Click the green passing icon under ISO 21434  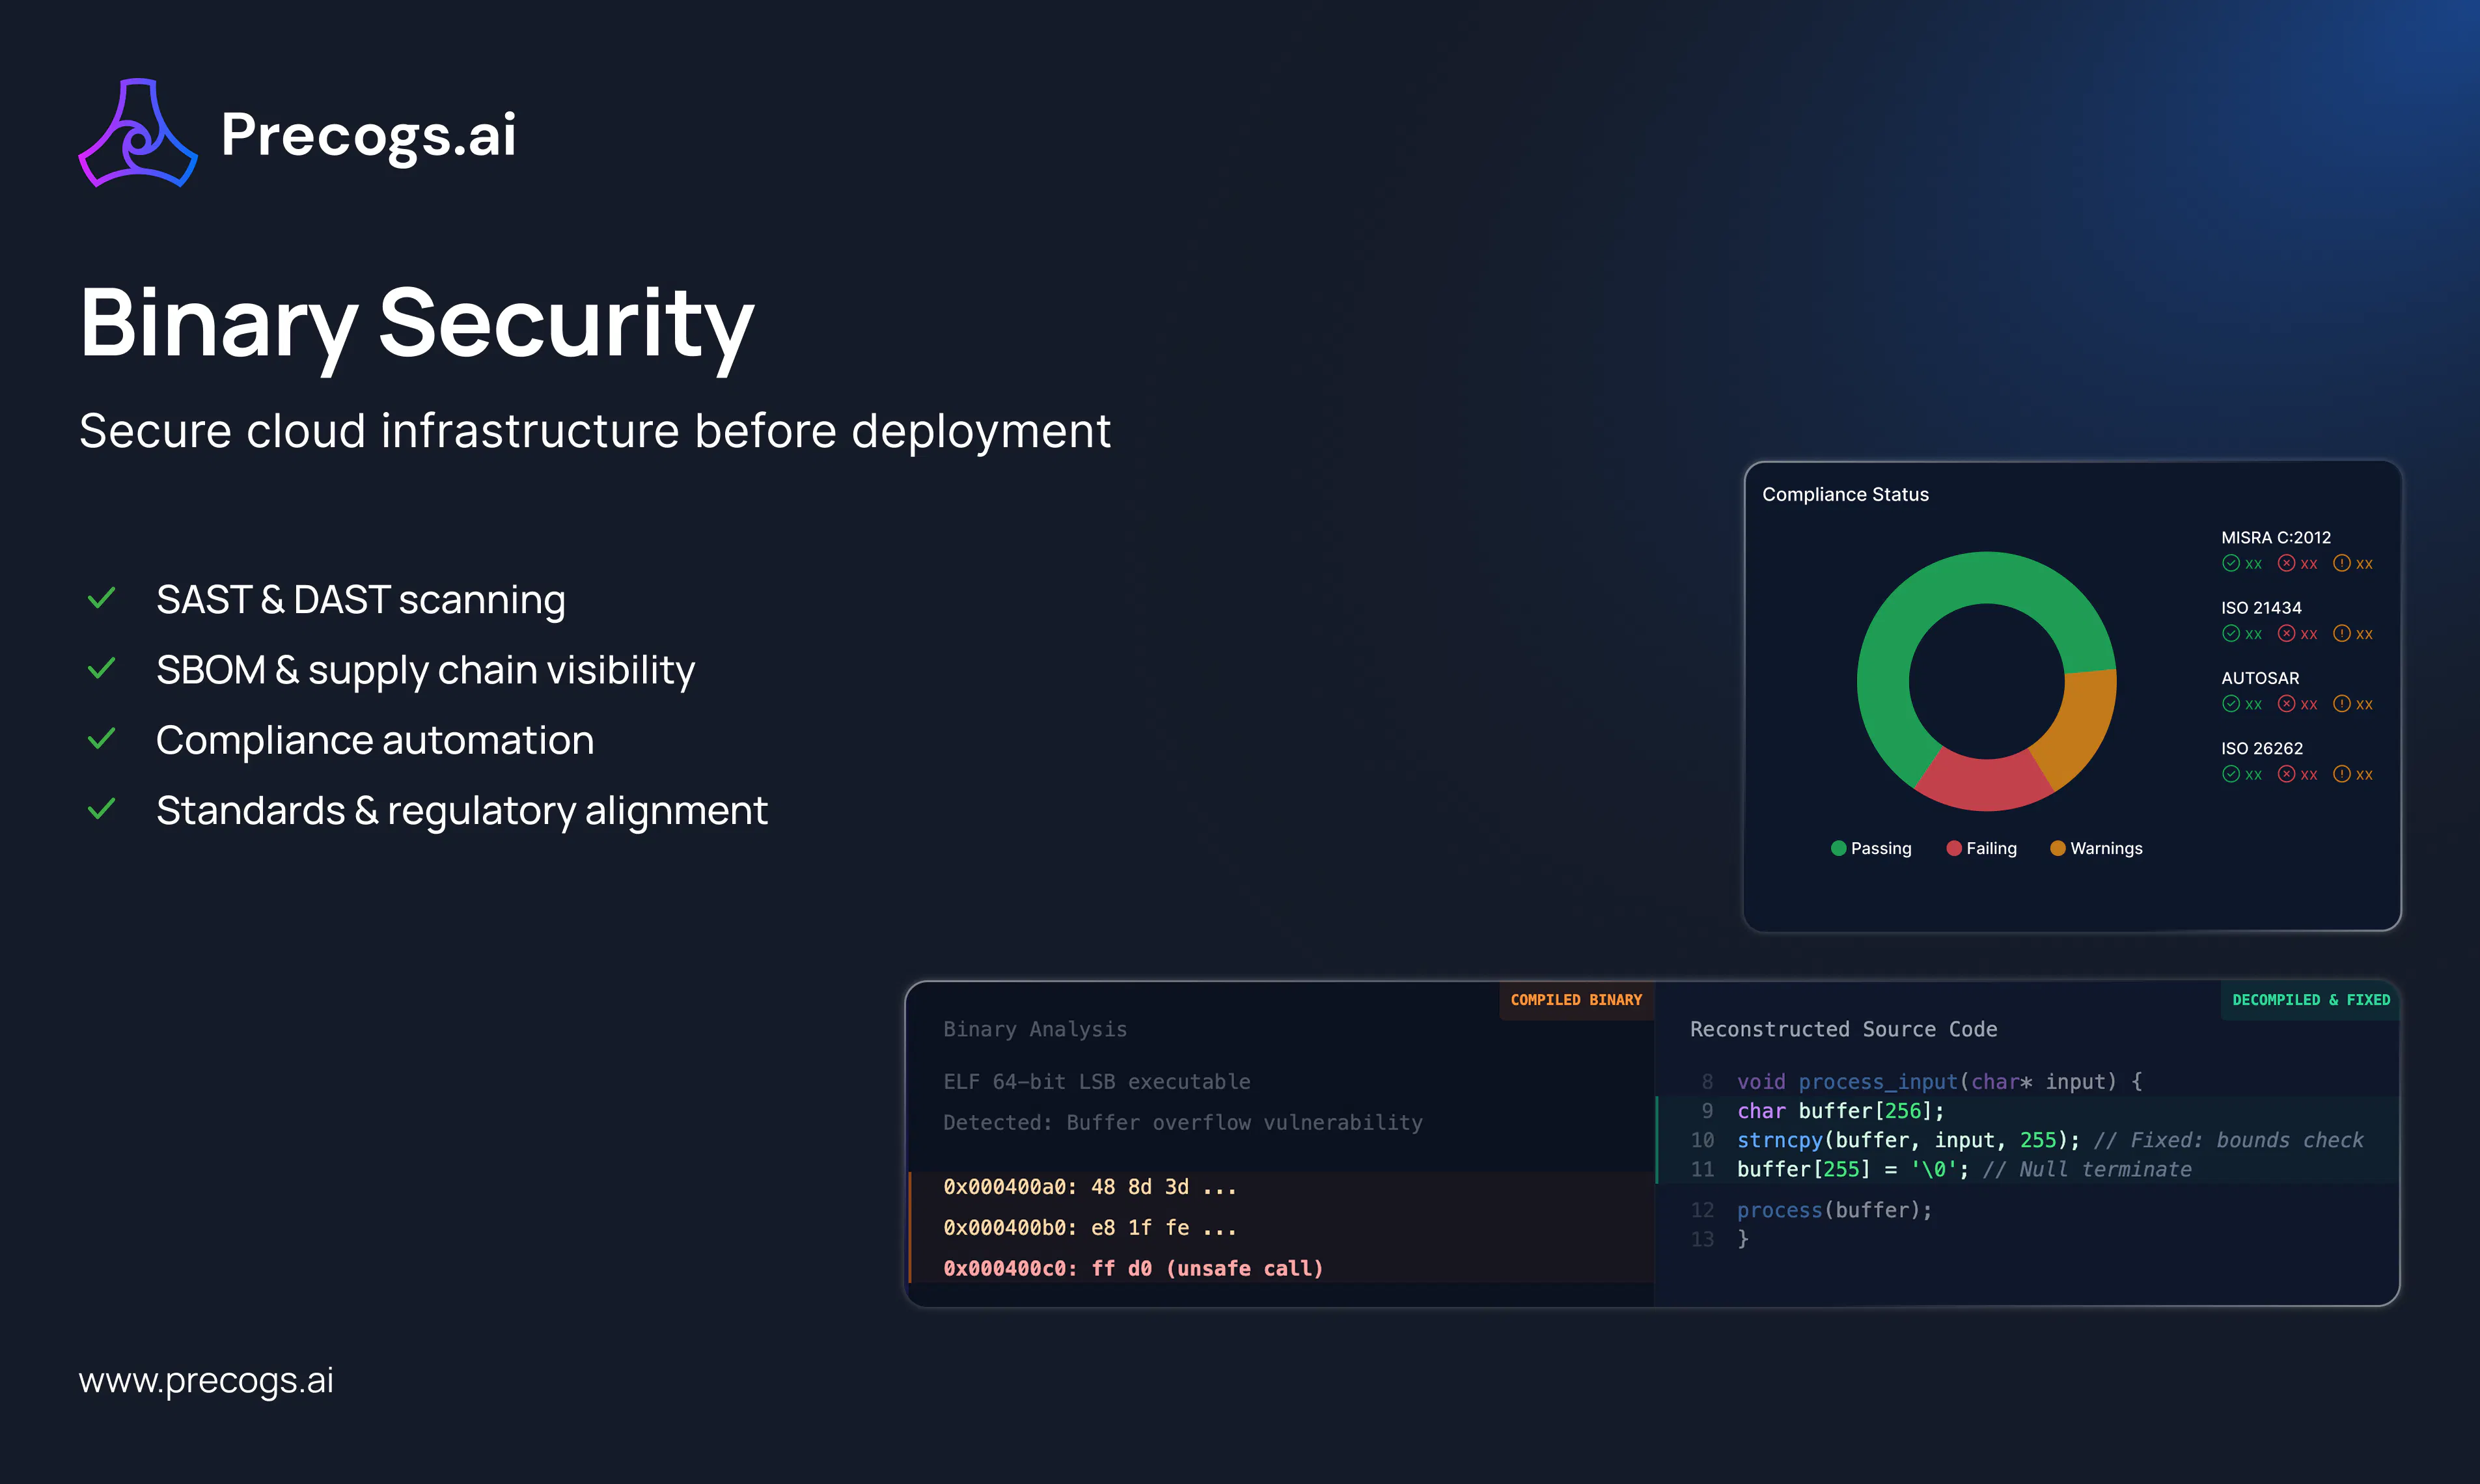tap(2231, 633)
